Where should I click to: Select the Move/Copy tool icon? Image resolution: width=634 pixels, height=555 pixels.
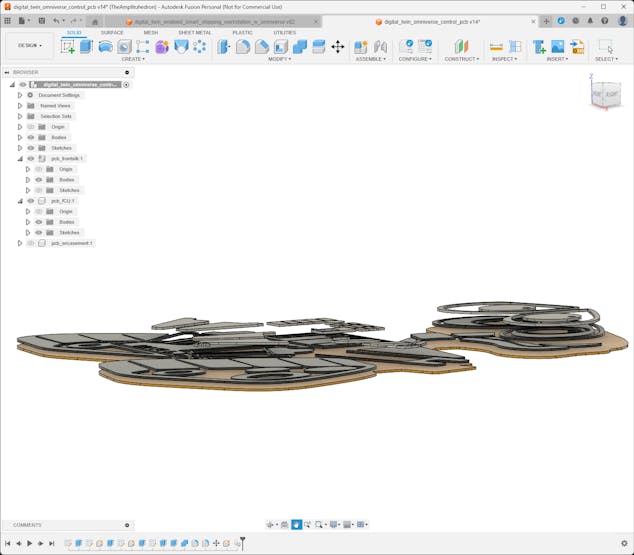[337, 46]
